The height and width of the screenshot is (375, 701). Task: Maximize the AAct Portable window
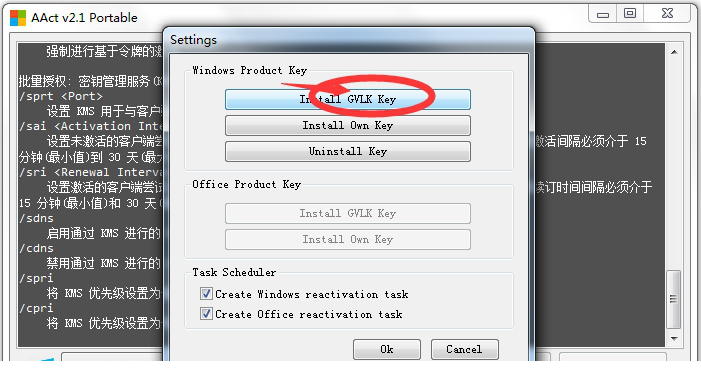click(x=630, y=14)
